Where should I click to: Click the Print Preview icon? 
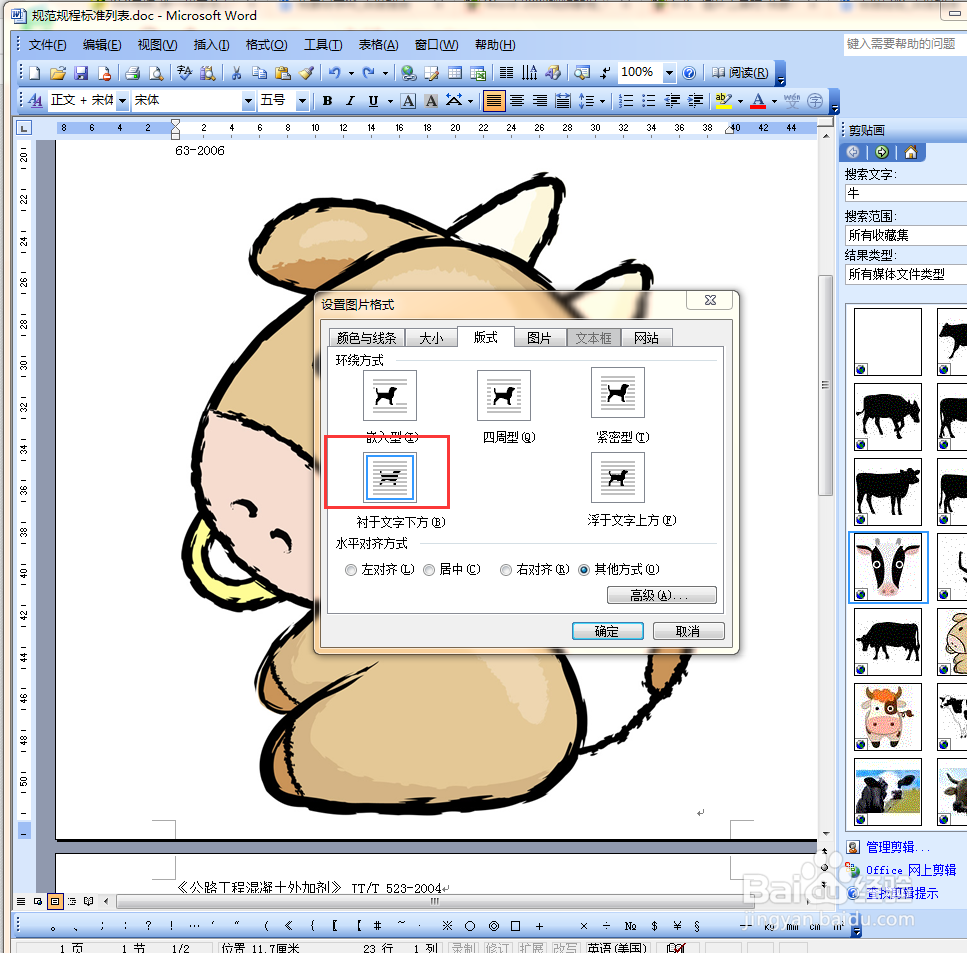click(x=156, y=73)
